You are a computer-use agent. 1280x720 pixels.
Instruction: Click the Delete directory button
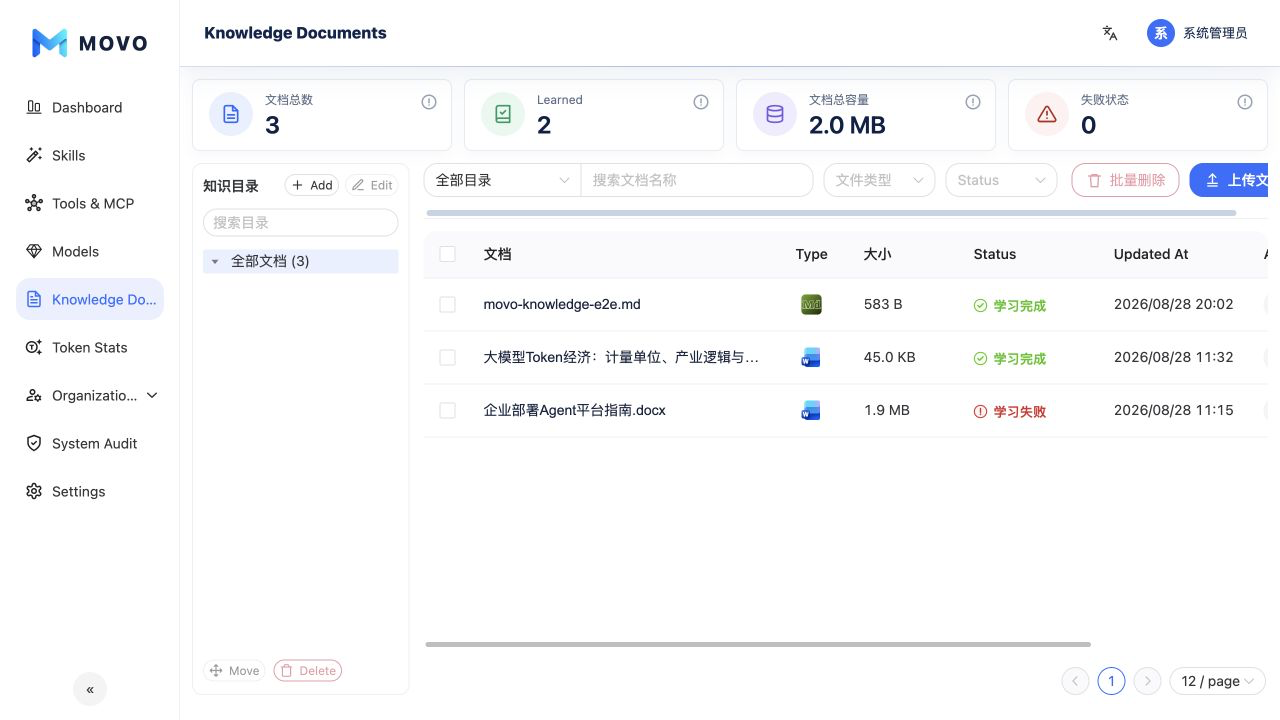[x=308, y=671]
